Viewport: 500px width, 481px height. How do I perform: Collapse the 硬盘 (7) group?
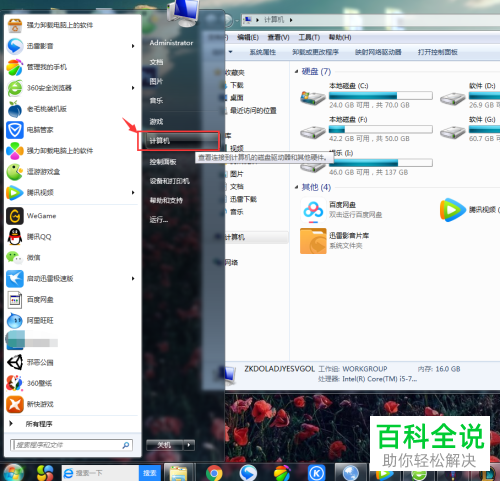click(x=296, y=71)
